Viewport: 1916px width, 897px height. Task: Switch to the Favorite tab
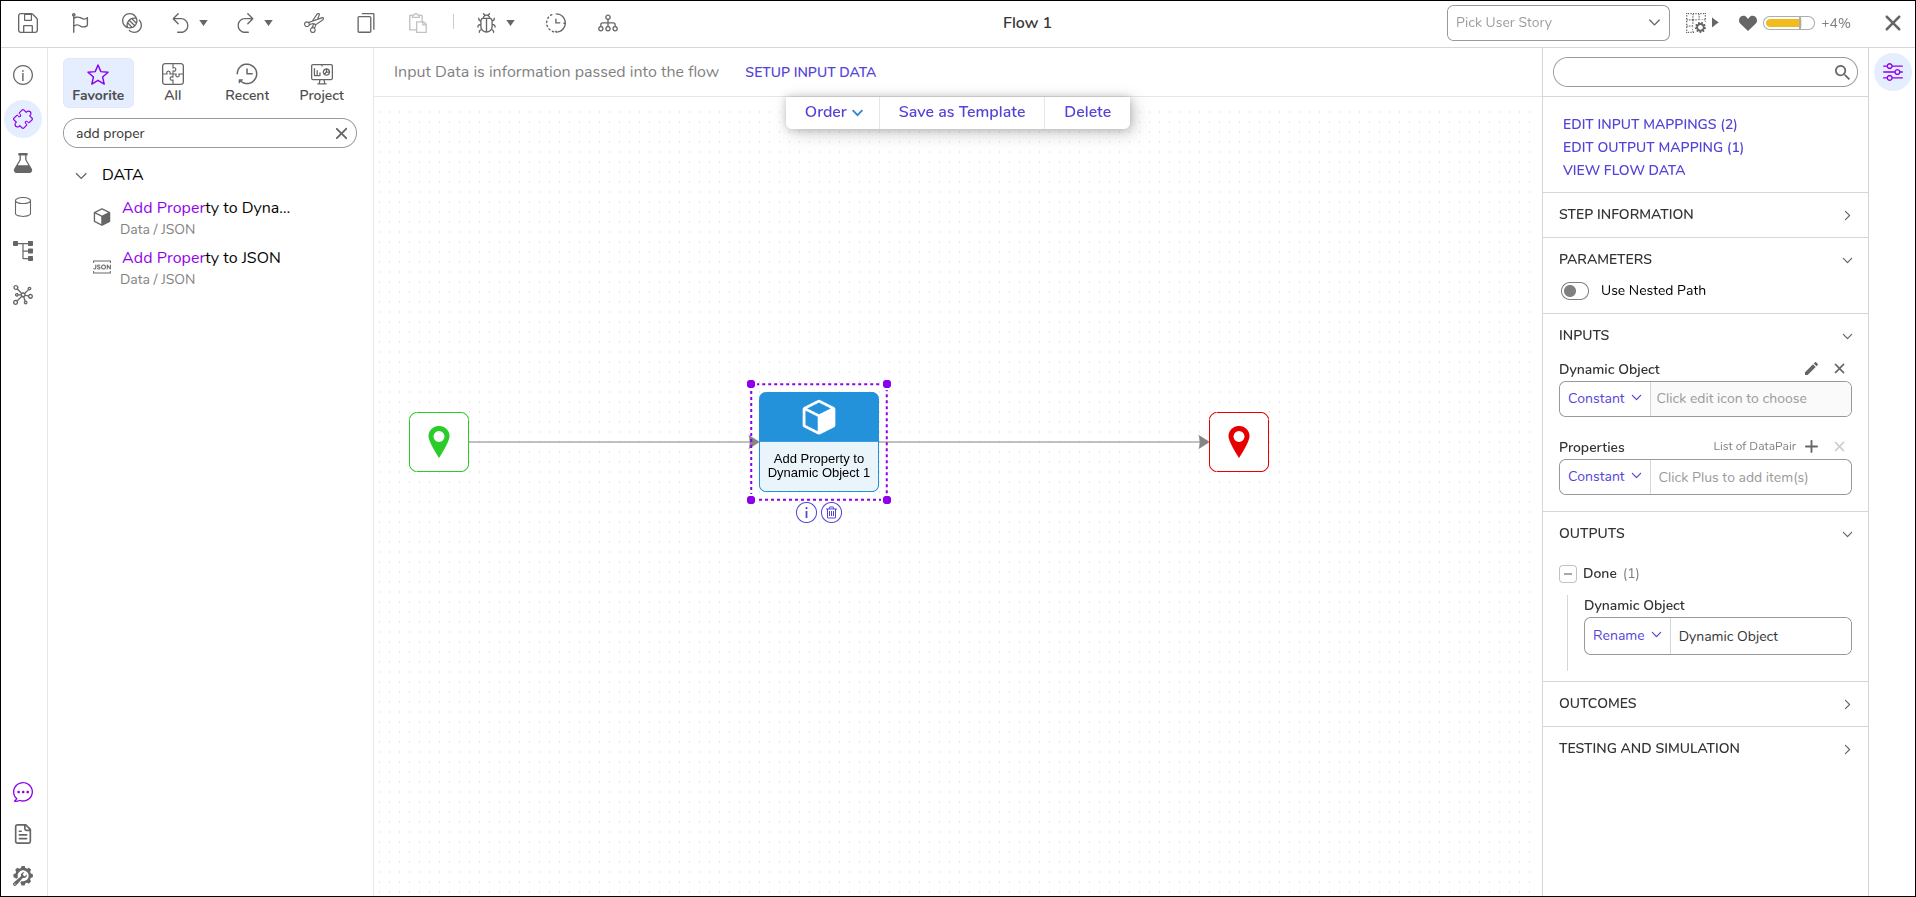(x=98, y=82)
